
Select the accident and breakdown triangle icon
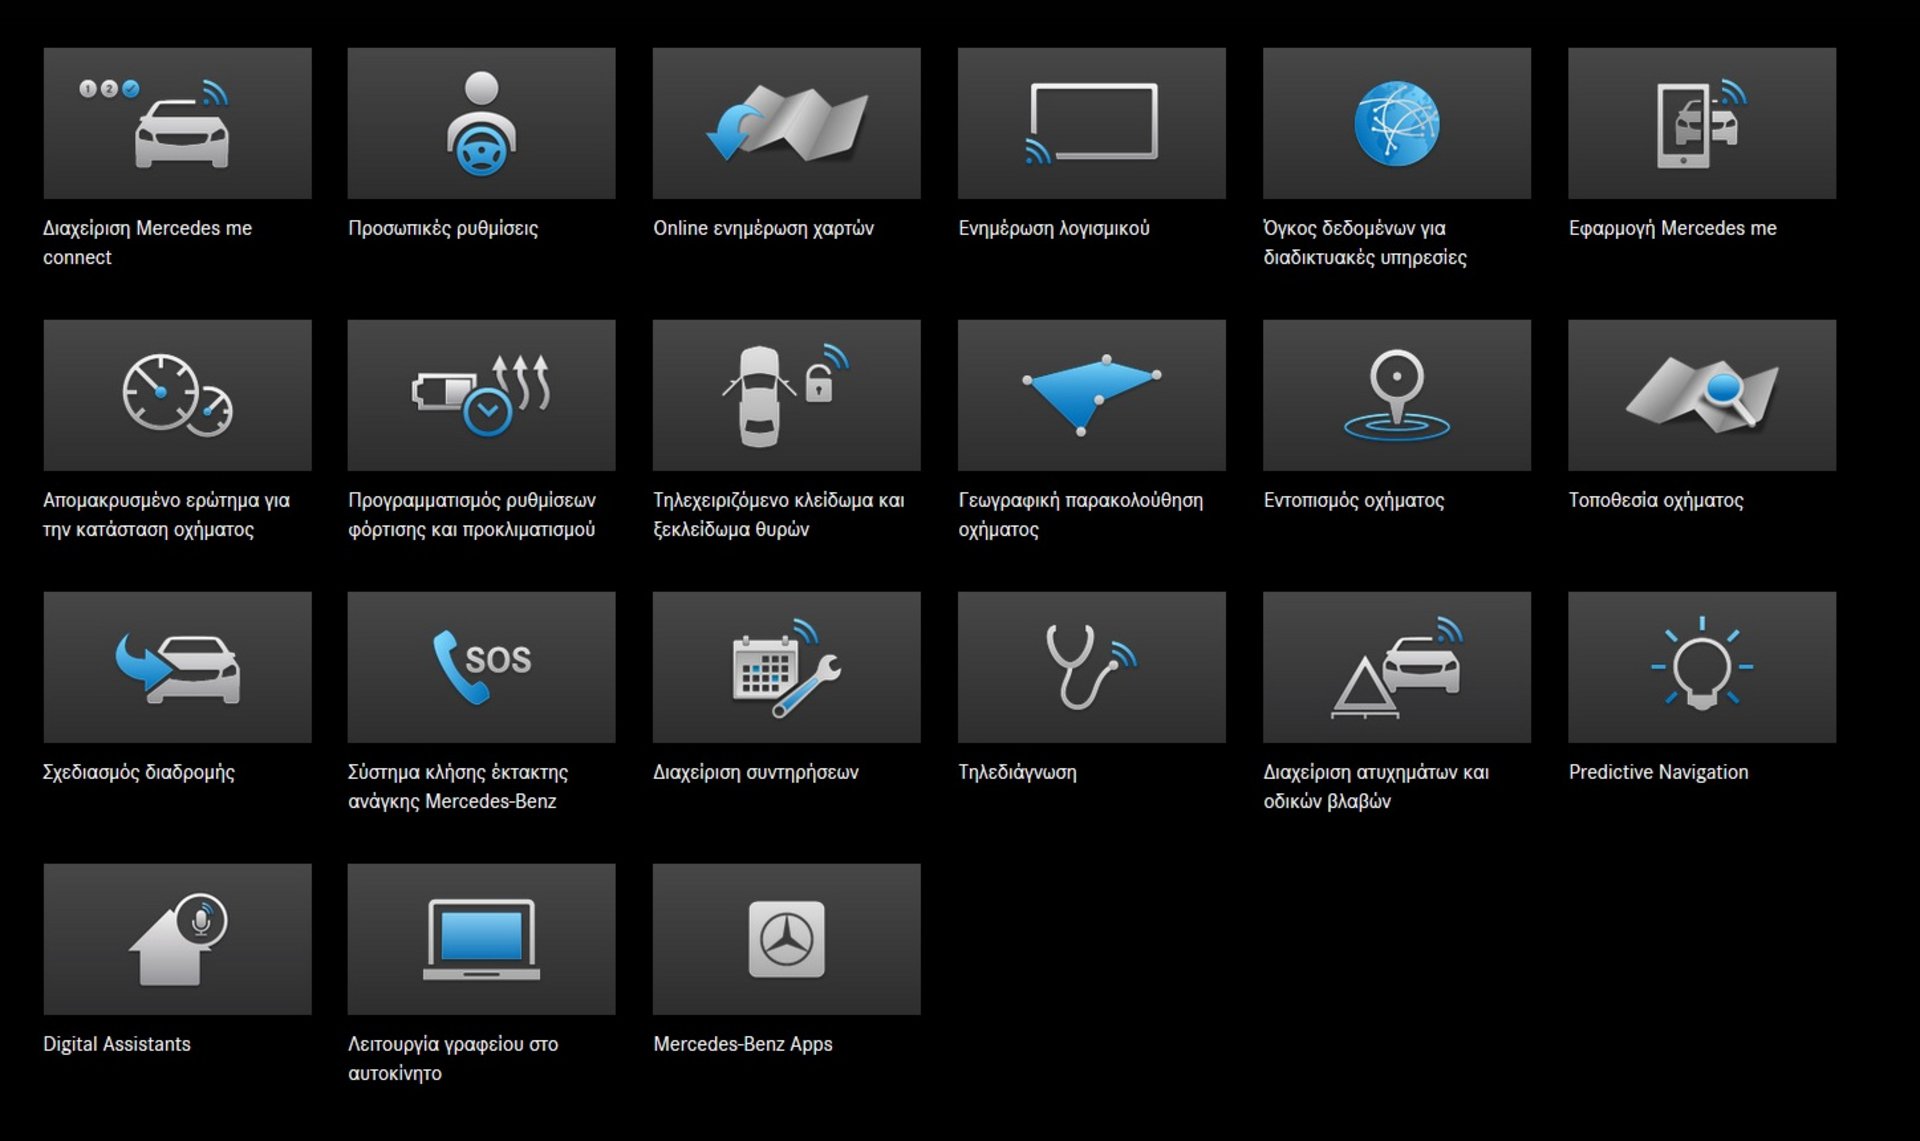[1396, 668]
